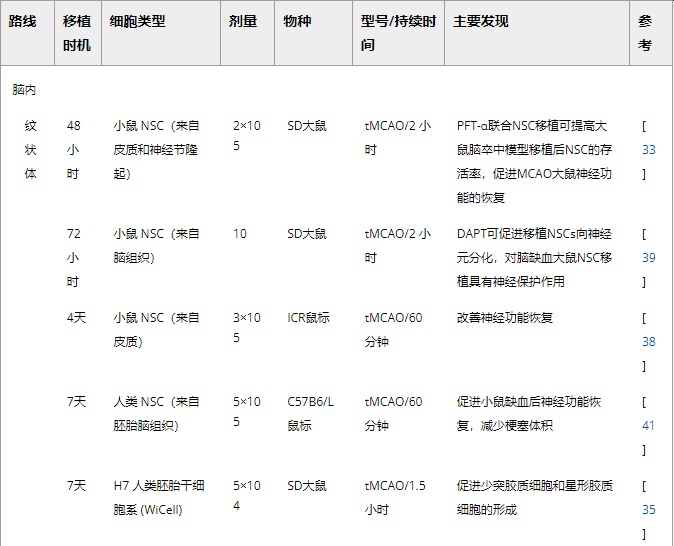
Task: Click the 参考 column header
Action: tap(645, 33)
